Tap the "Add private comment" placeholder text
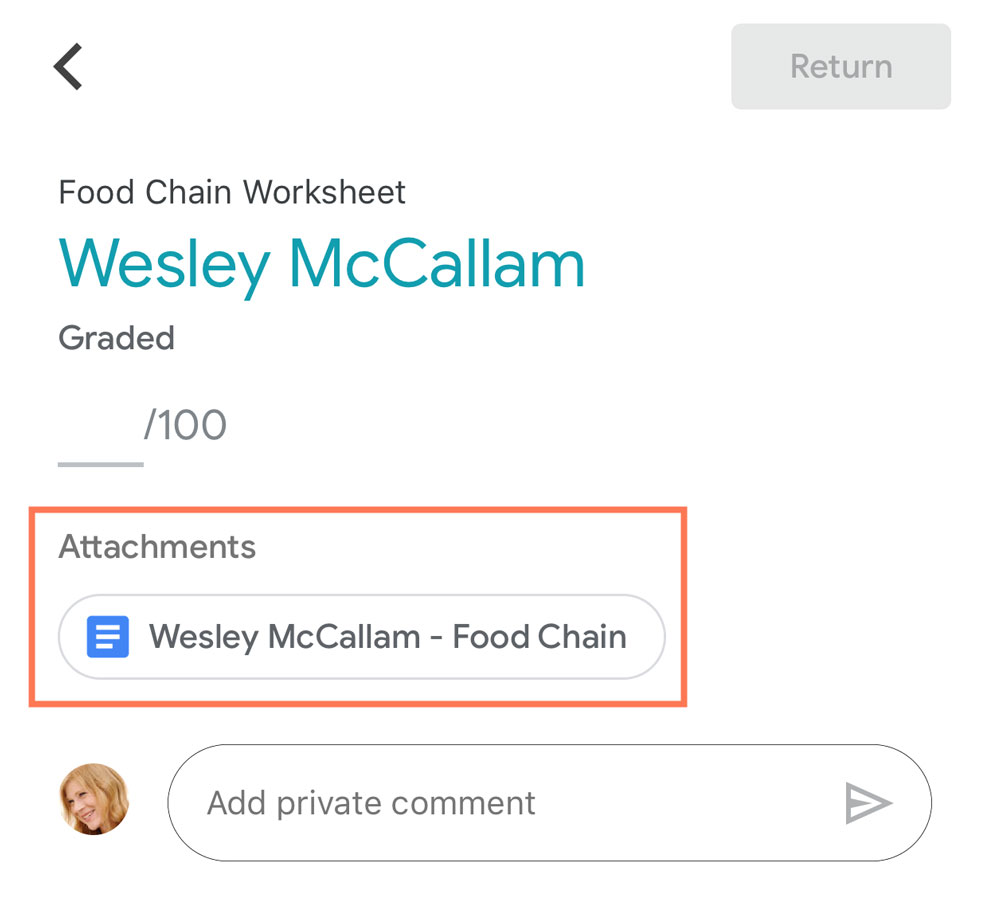989x900 pixels. pos(371,803)
